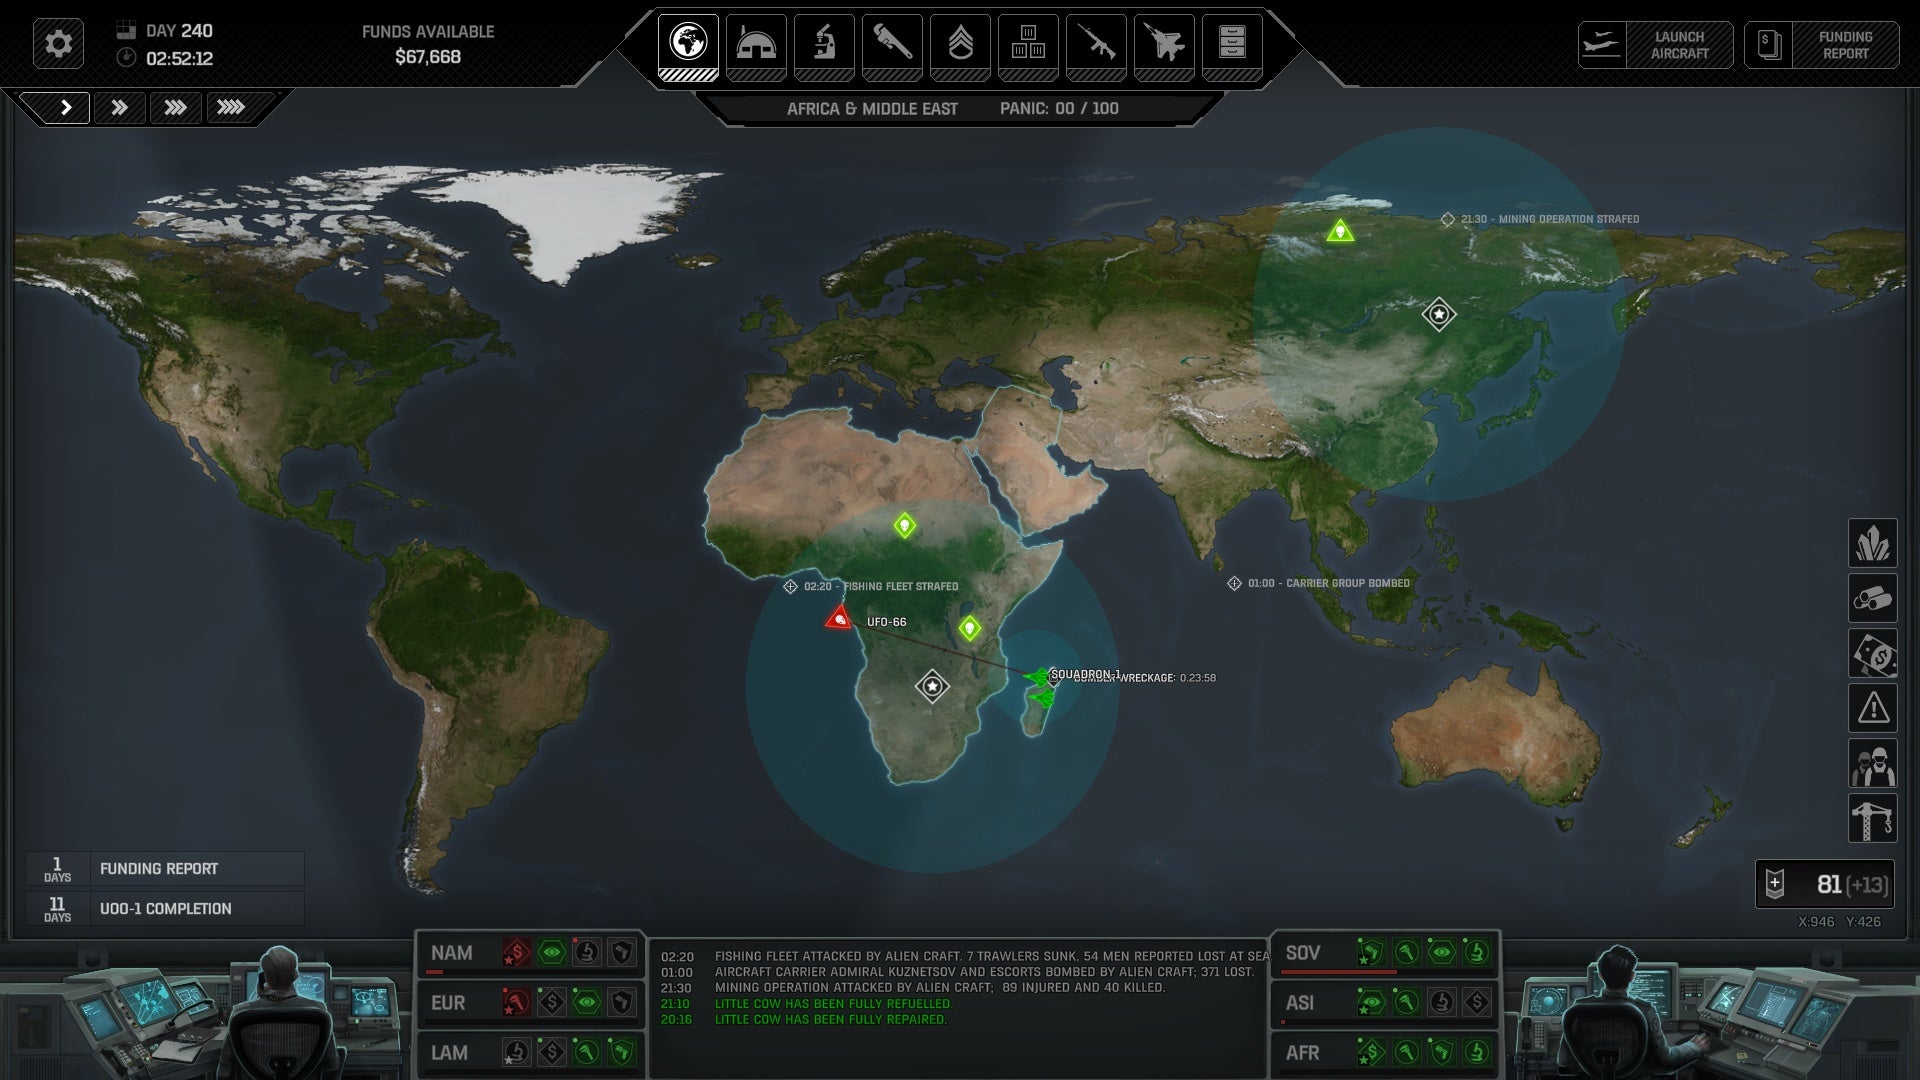Select the base marker in southern Africa
The height and width of the screenshot is (1080, 1920).
[932, 686]
